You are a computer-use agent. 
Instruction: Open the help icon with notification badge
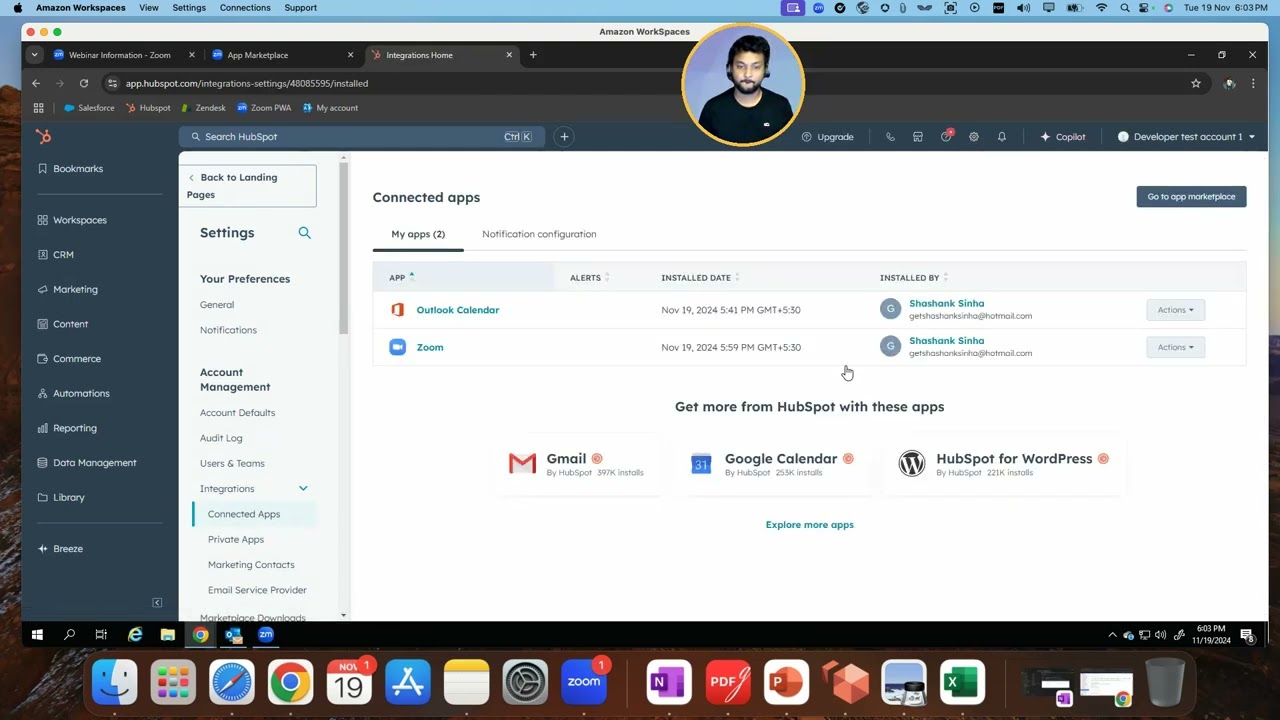click(946, 137)
